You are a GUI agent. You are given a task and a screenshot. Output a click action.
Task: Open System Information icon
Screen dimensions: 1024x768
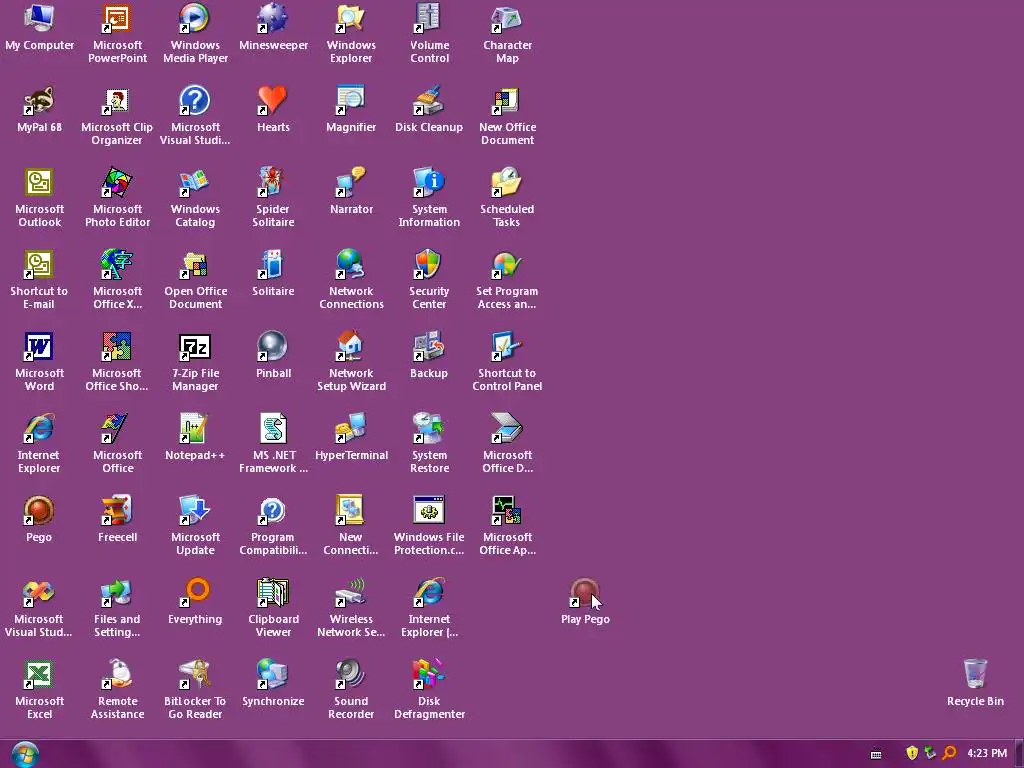429,182
